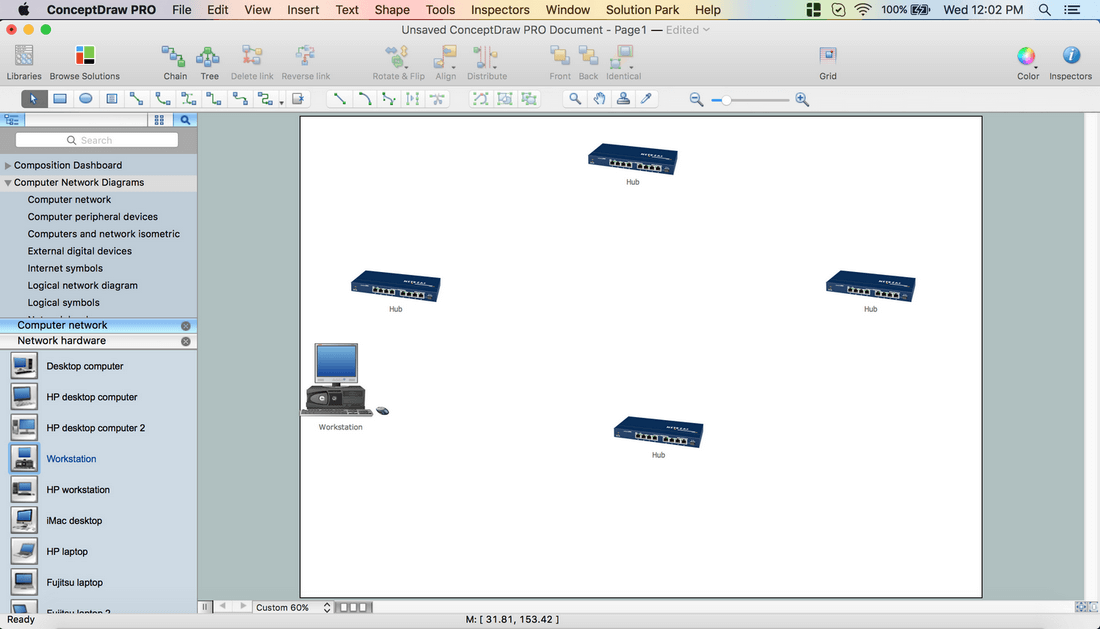Select the iMac desktop library shape

pyautogui.click(x=74, y=521)
